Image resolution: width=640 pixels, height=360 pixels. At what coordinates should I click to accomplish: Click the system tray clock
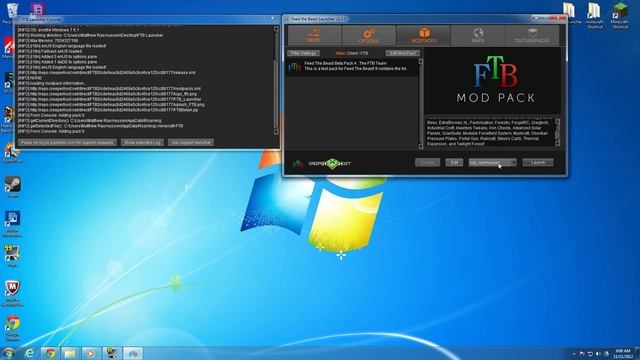pos(623,353)
